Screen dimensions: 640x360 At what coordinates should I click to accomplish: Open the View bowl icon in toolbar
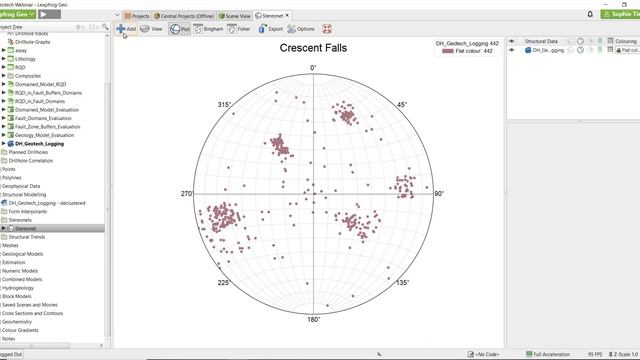[x=144, y=29]
